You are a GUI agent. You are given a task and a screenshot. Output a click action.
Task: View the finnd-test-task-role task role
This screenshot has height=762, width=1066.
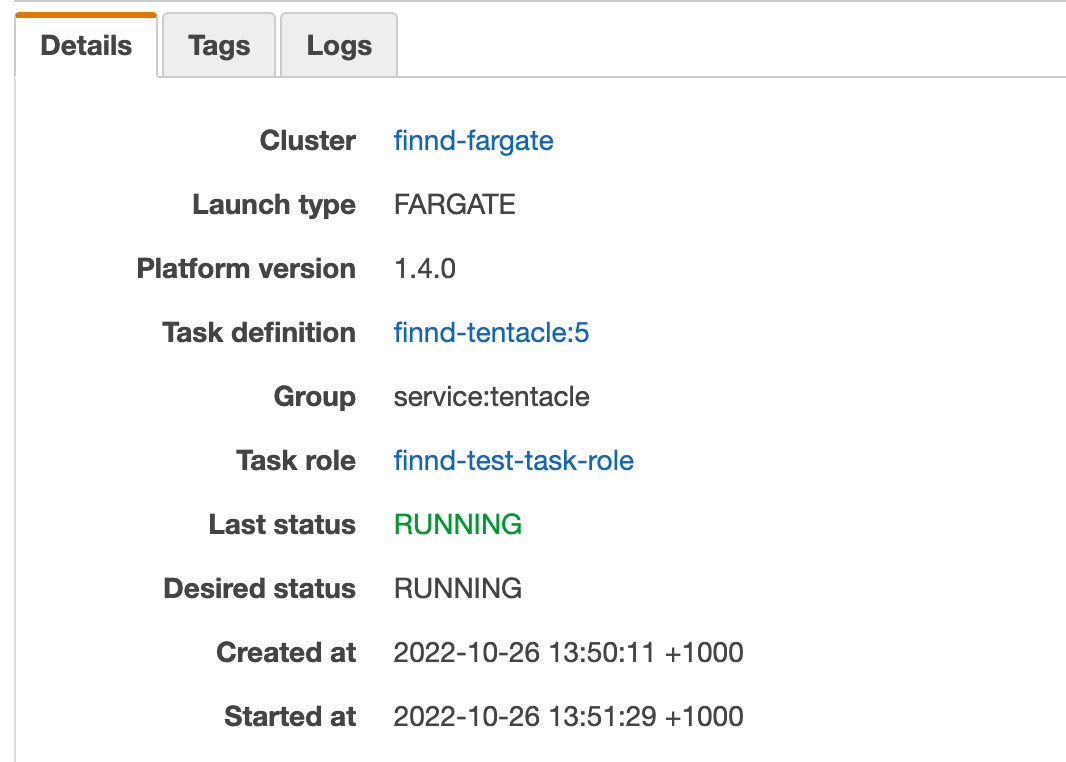coord(514,460)
